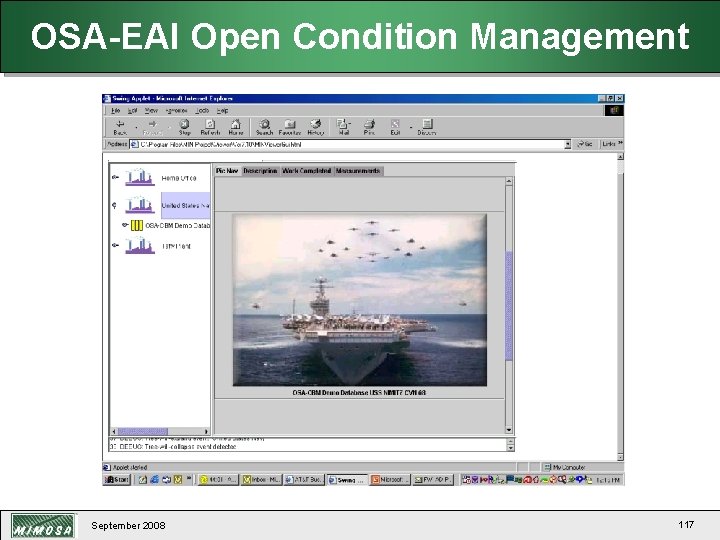The height and width of the screenshot is (540, 720).
Task: Show more quick launch icons chevron
Action: click(x=189, y=479)
